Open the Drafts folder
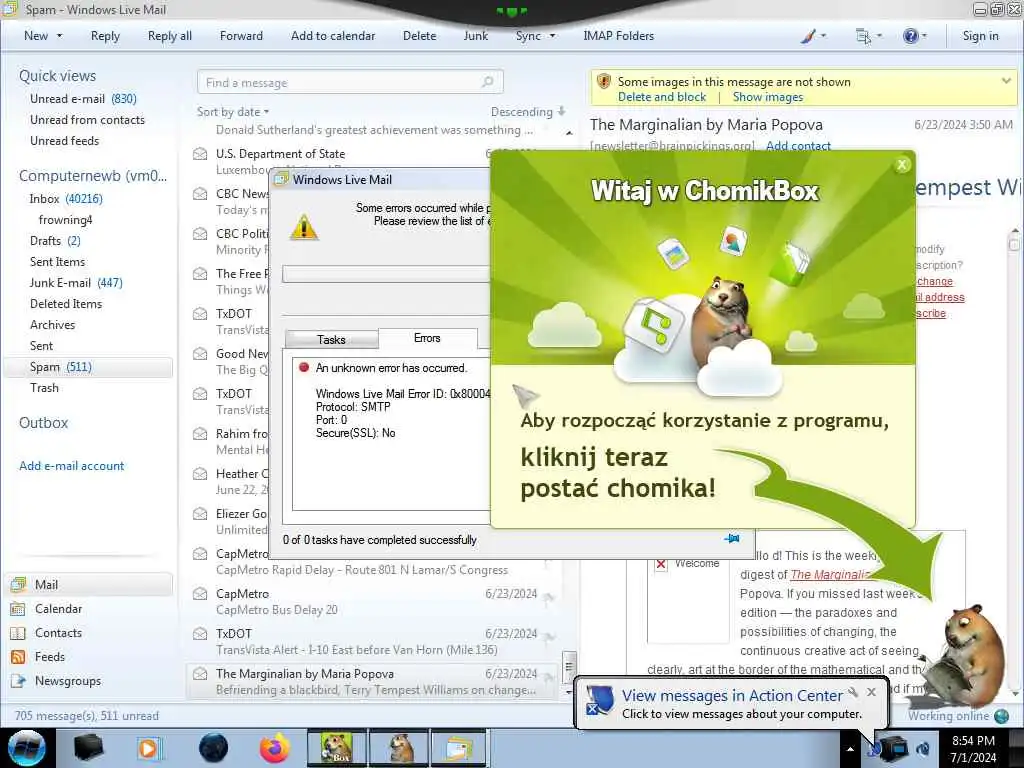The image size is (1024, 768). tap(55, 240)
